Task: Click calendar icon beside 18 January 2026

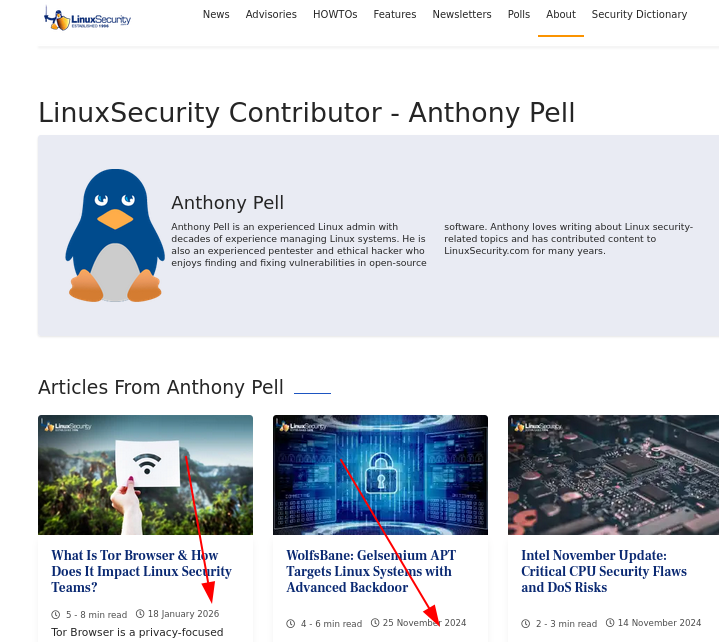Action: pyautogui.click(x=140, y=614)
